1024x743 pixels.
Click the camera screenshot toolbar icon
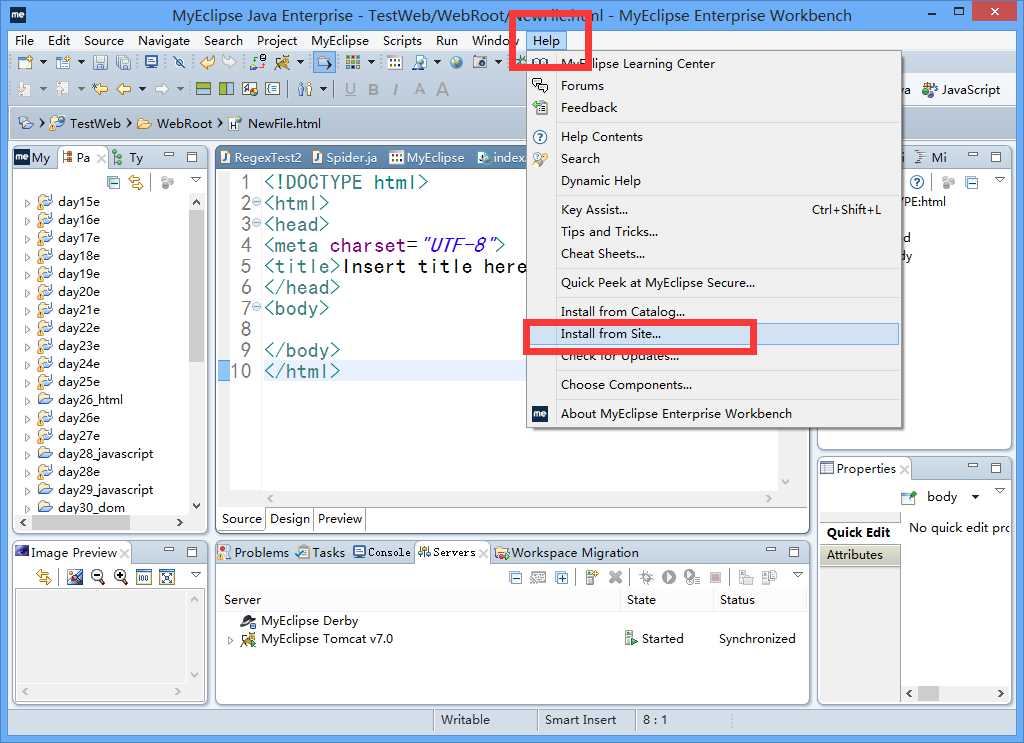(x=480, y=62)
